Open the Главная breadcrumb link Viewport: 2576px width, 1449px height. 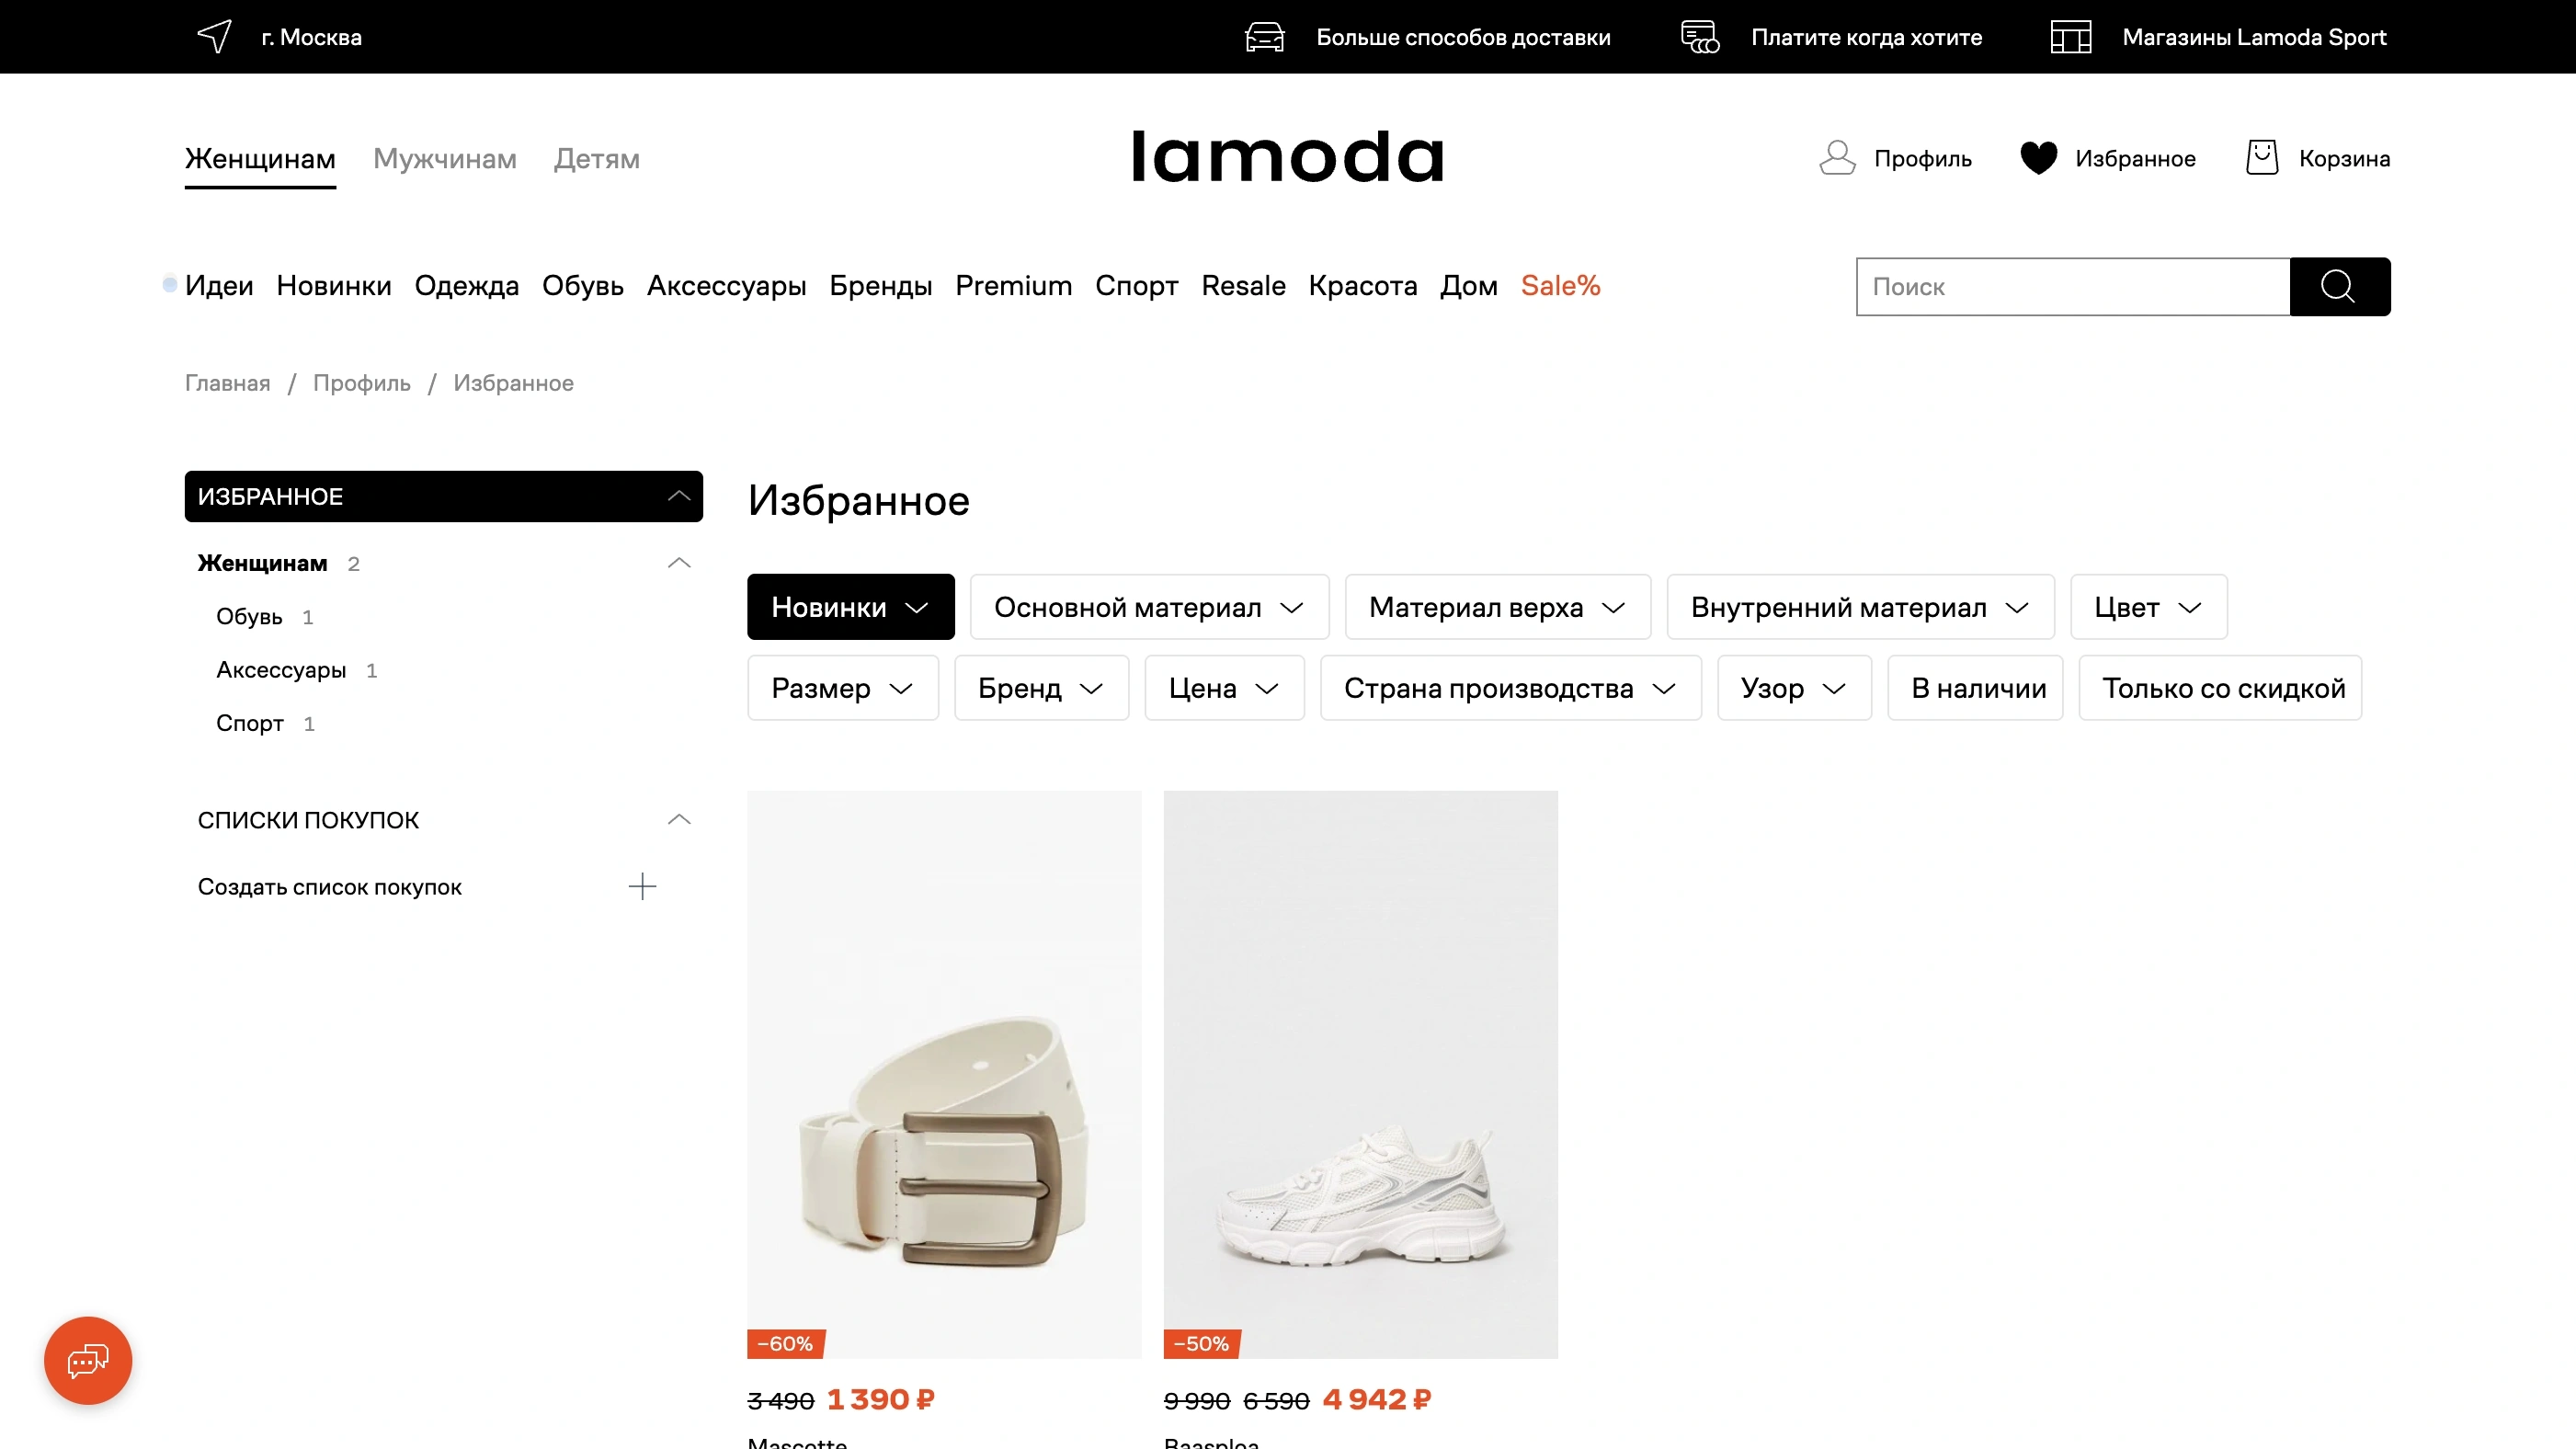tap(227, 383)
